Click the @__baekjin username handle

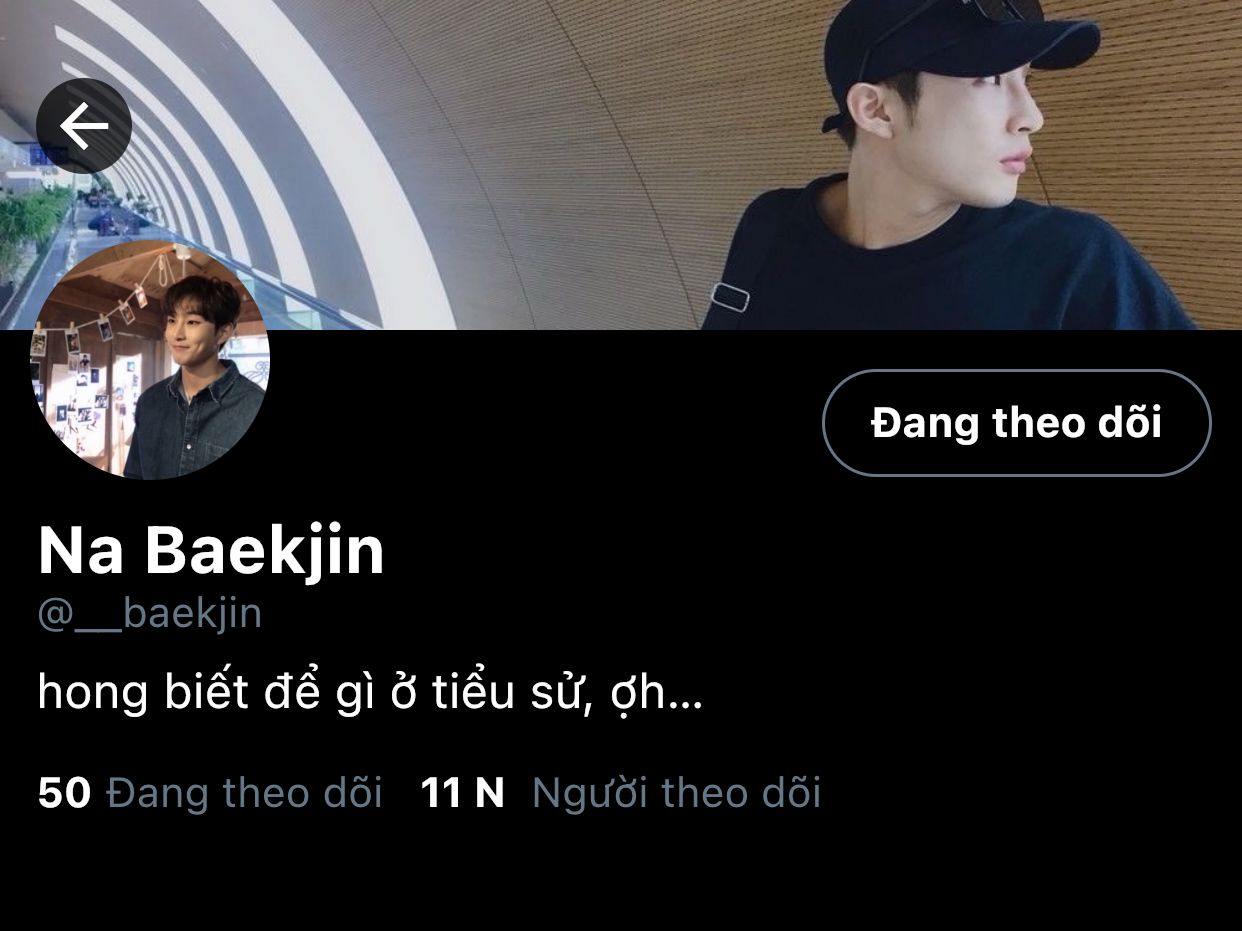[x=150, y=613]
